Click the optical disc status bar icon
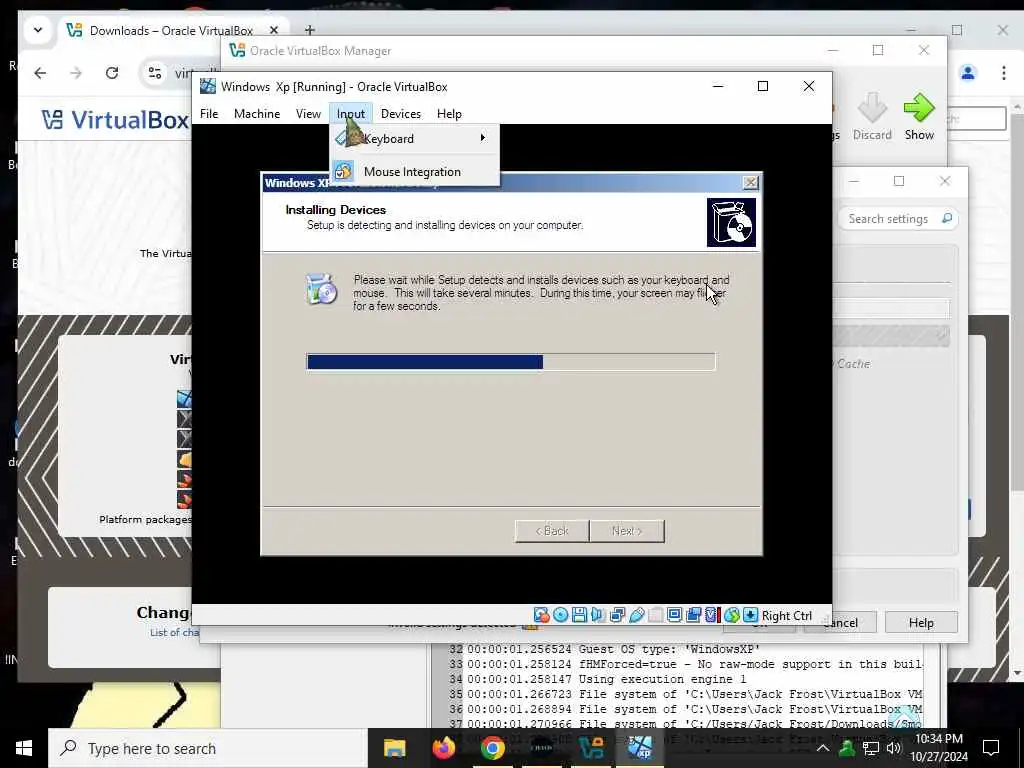The image size is (1024, 768). point(560,615)
